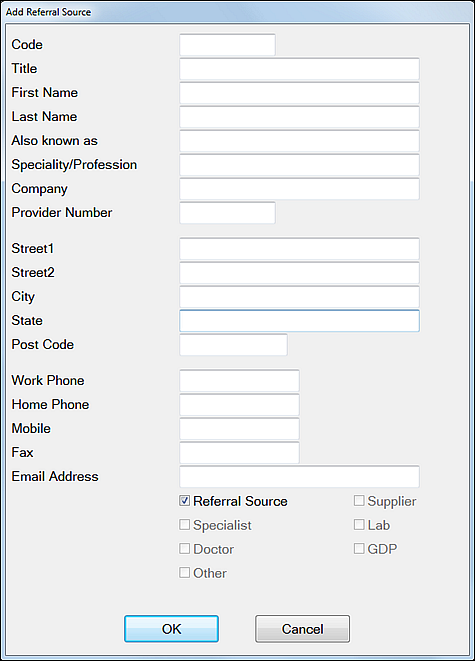Click the City input field

[x=299, y=297]
